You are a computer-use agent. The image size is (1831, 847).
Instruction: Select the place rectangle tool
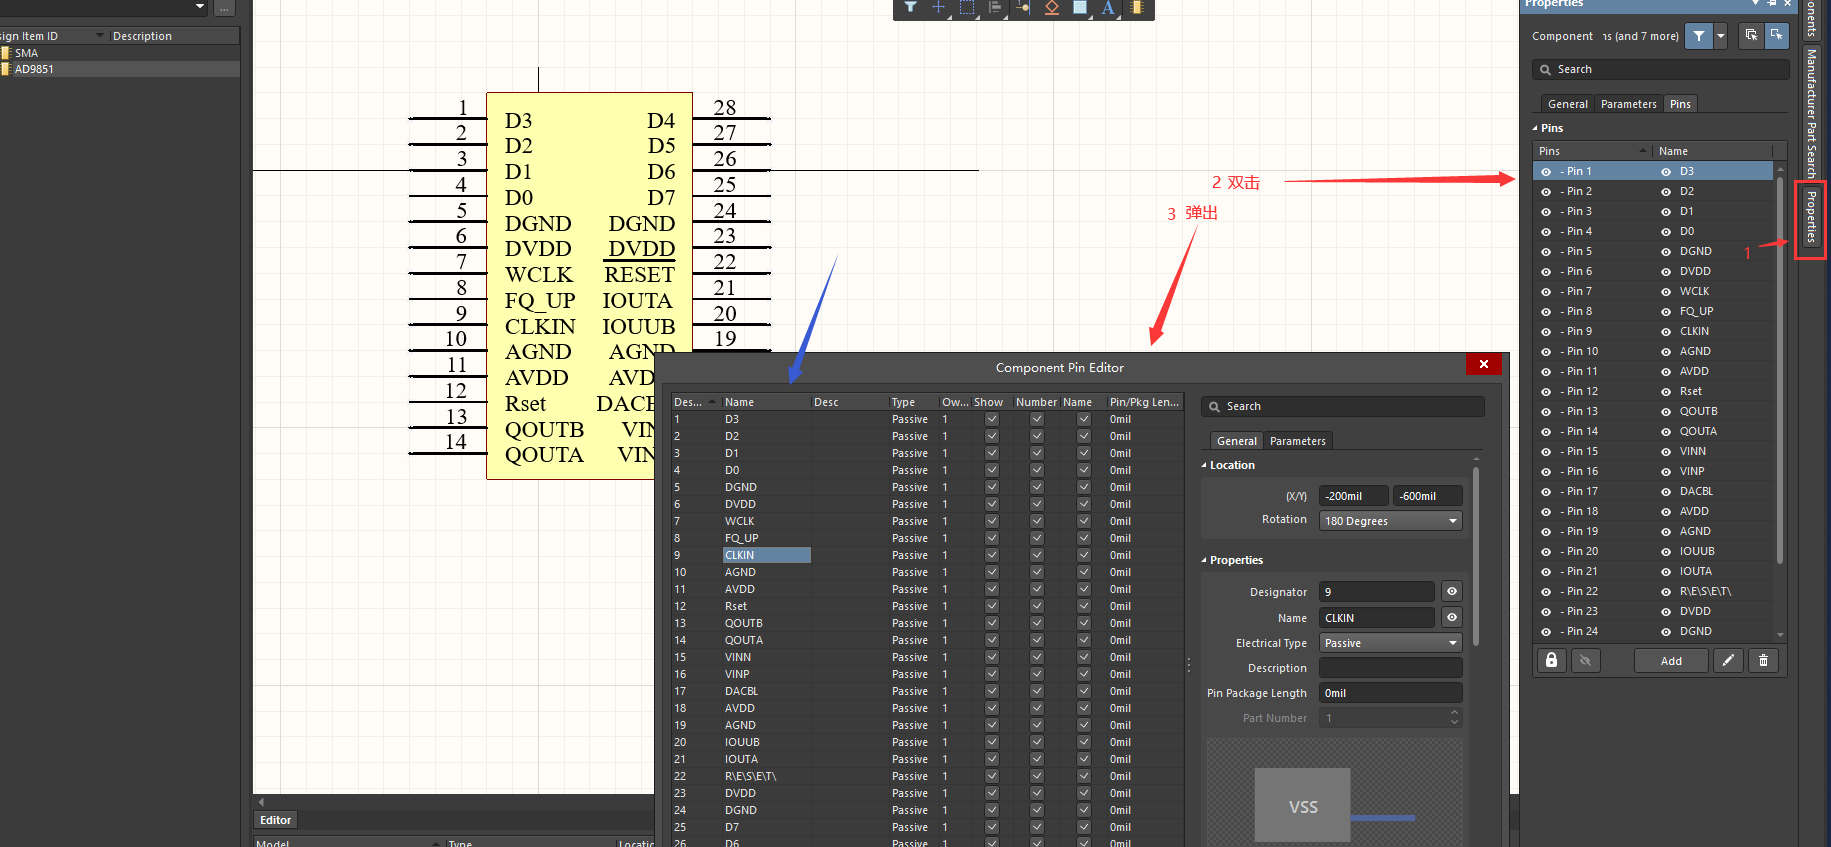coord(1080,7)
